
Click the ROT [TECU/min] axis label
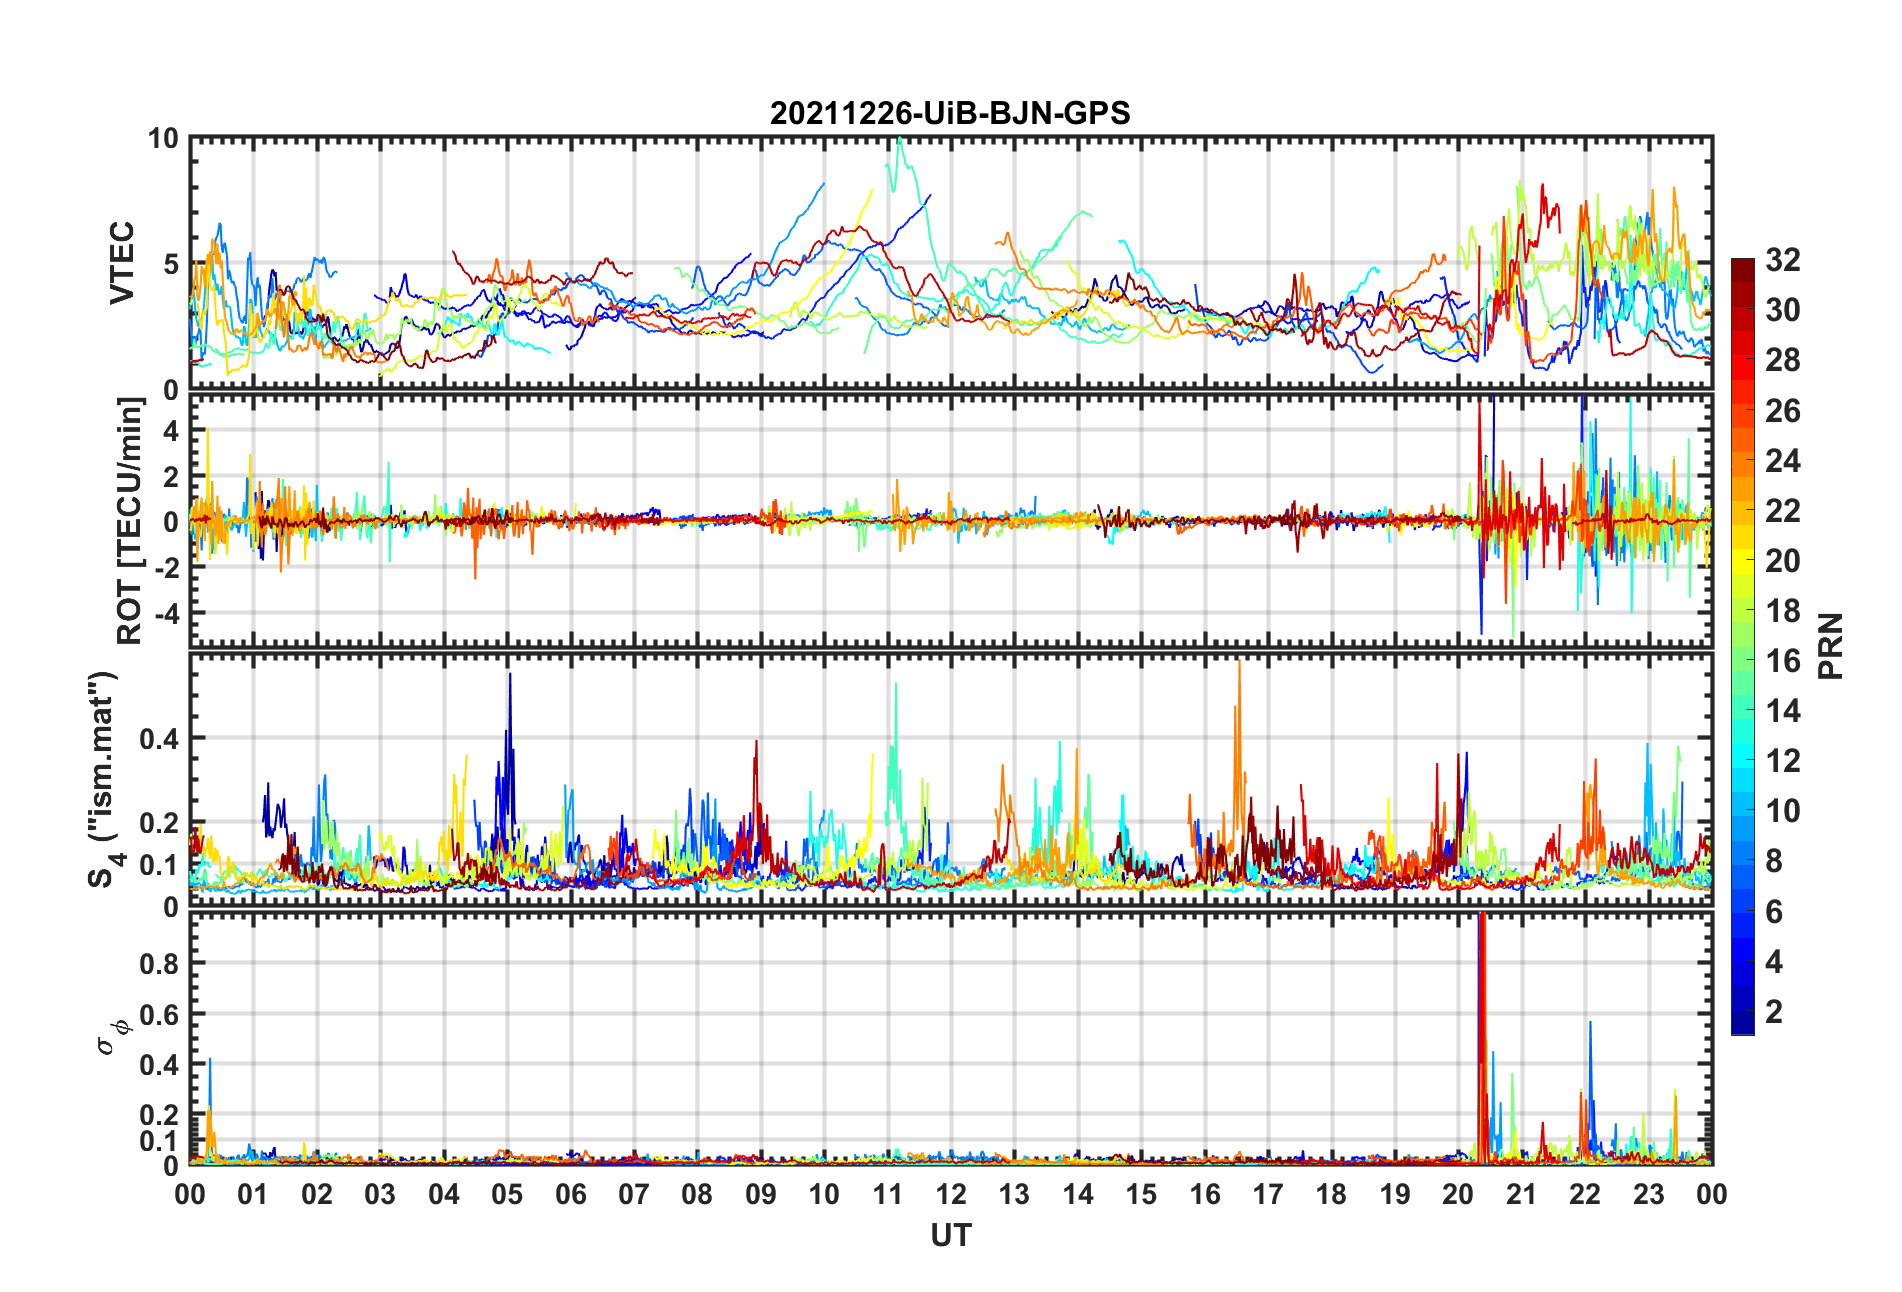click(x=130, y=520)
